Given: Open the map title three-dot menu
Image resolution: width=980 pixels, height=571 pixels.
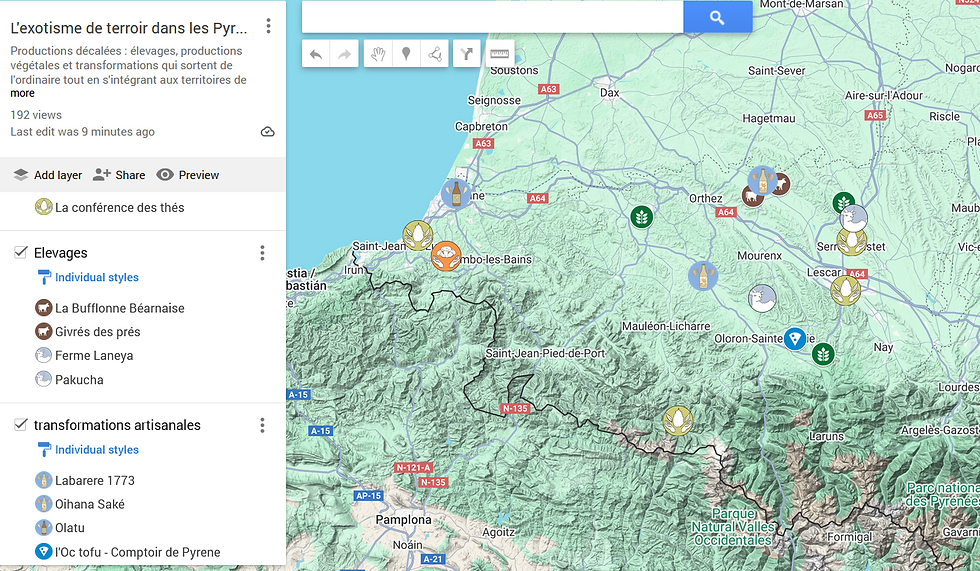Looking at the screenshot, I should click(x=268, y=26).
